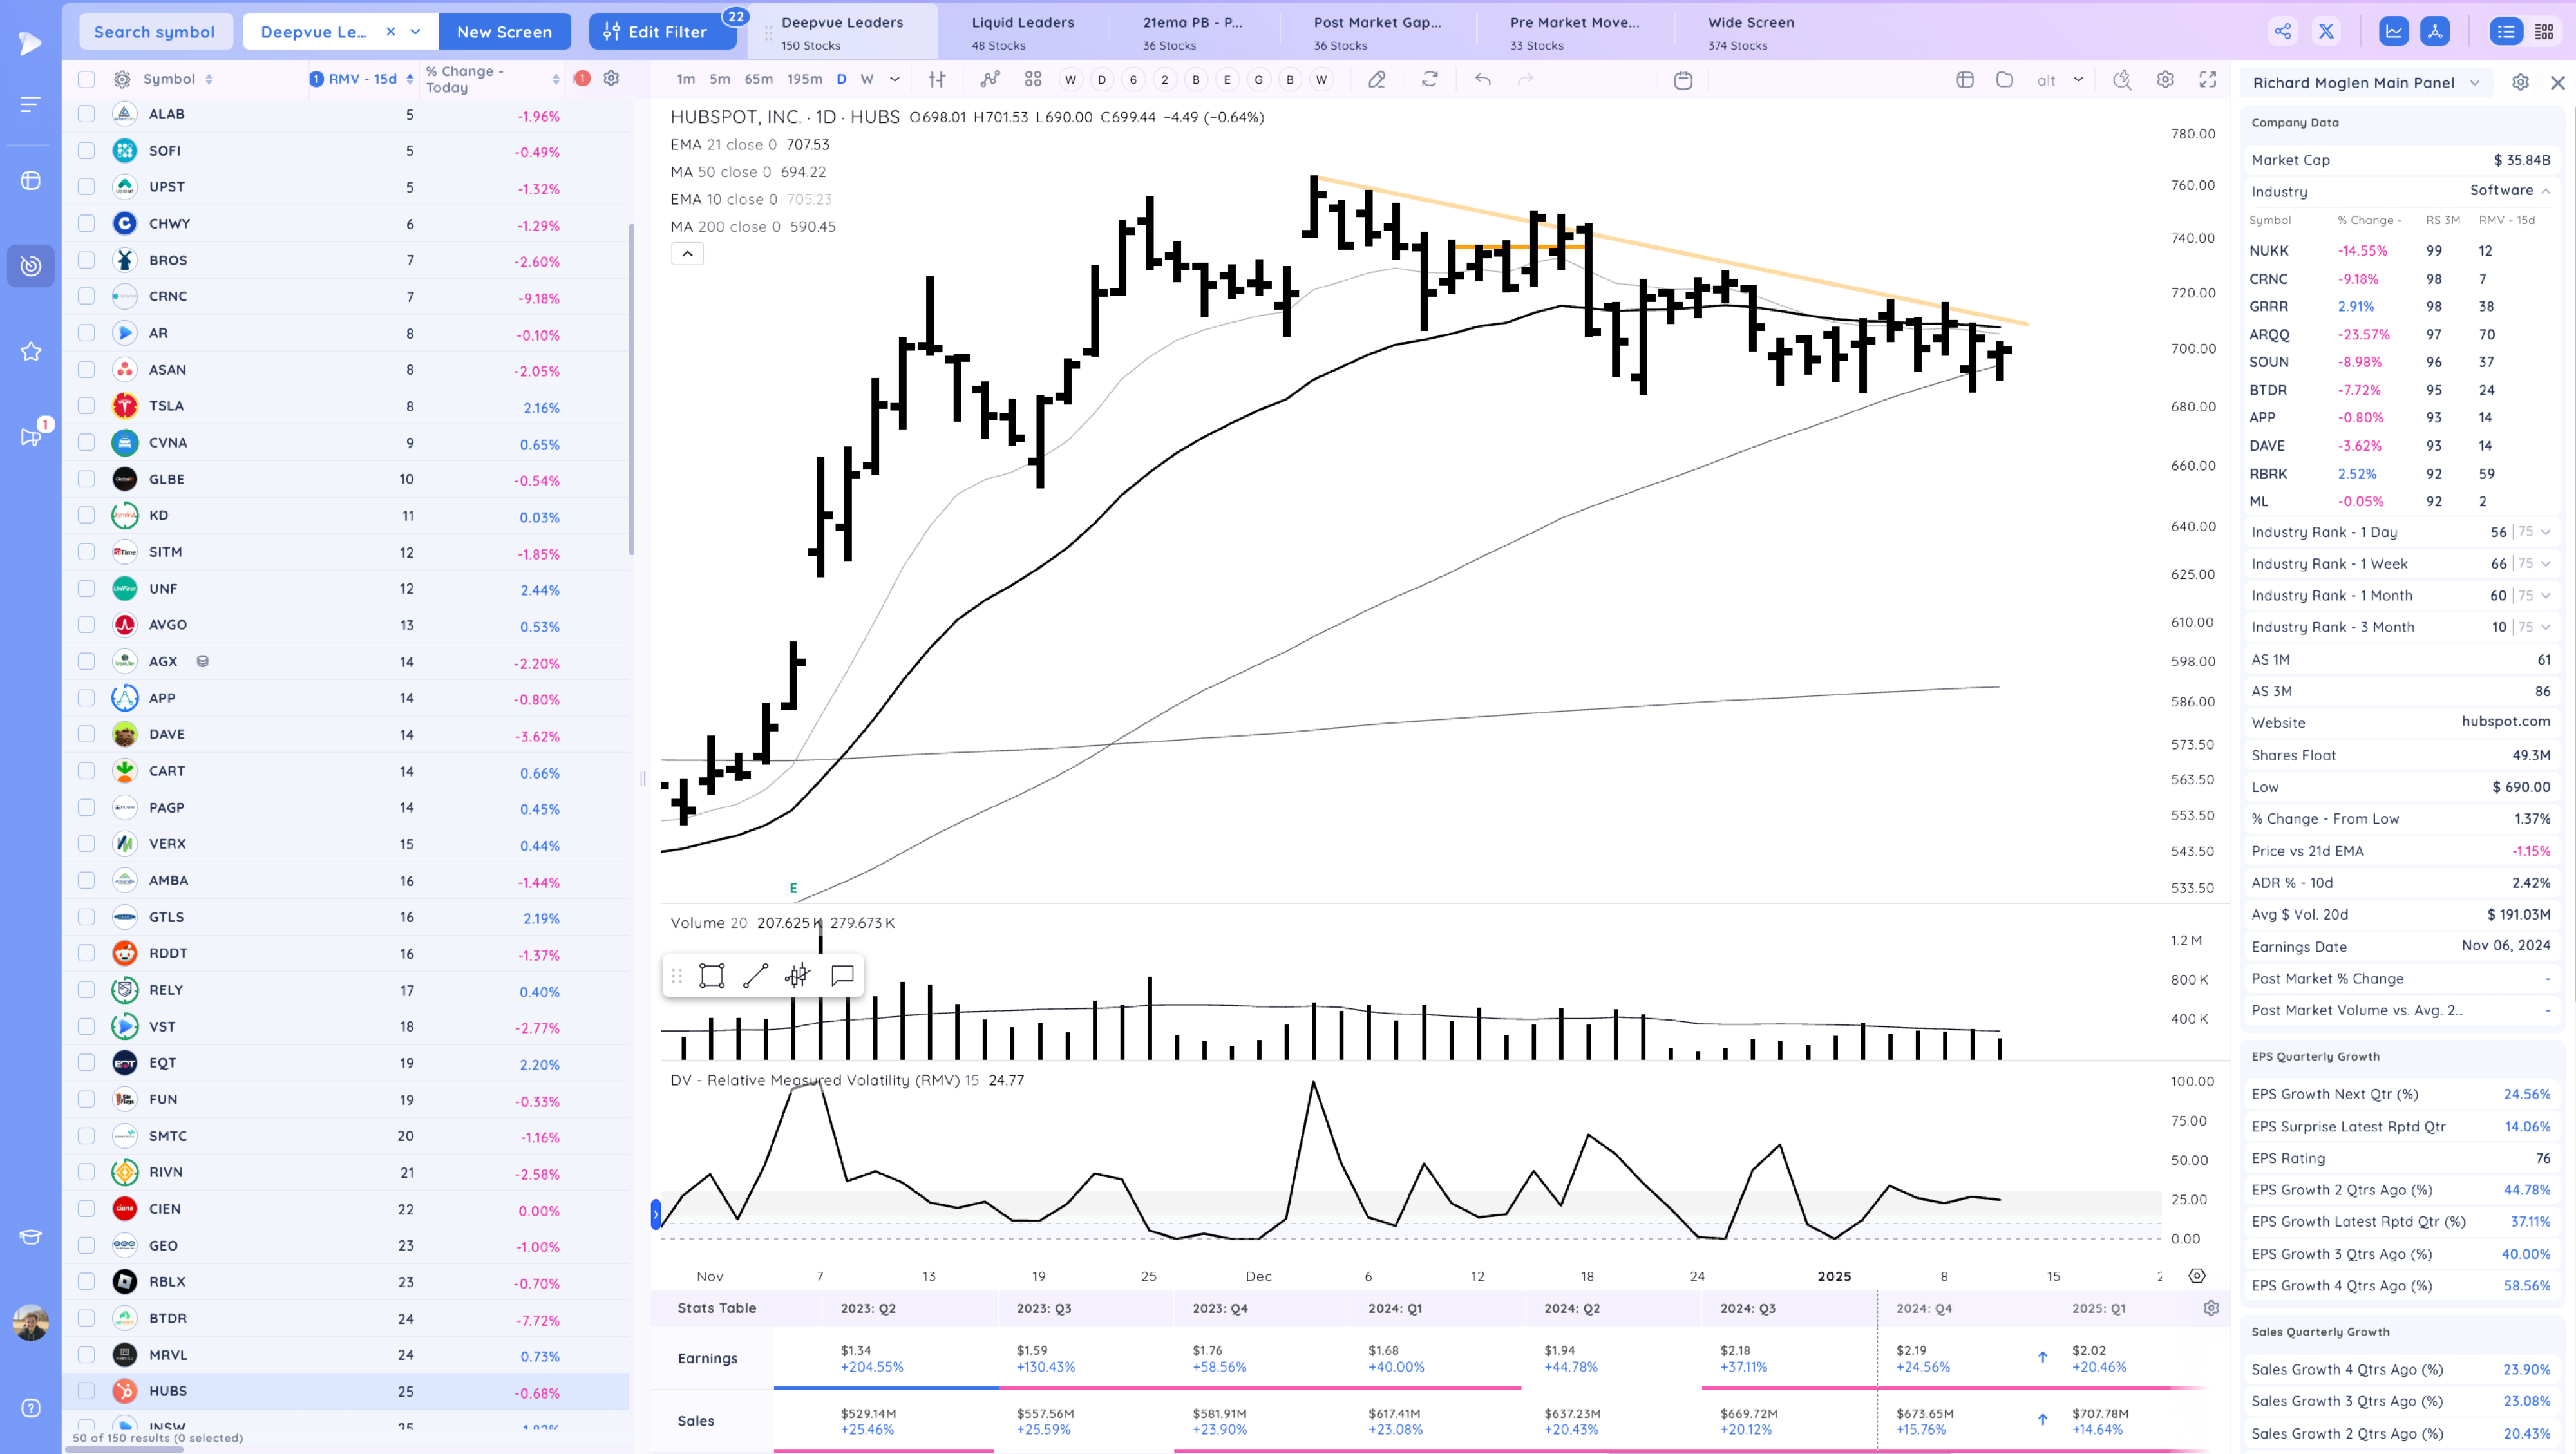Open alt chart dropdown chevron
Screen dimensions: 2576x1454
coord(2078,79)
